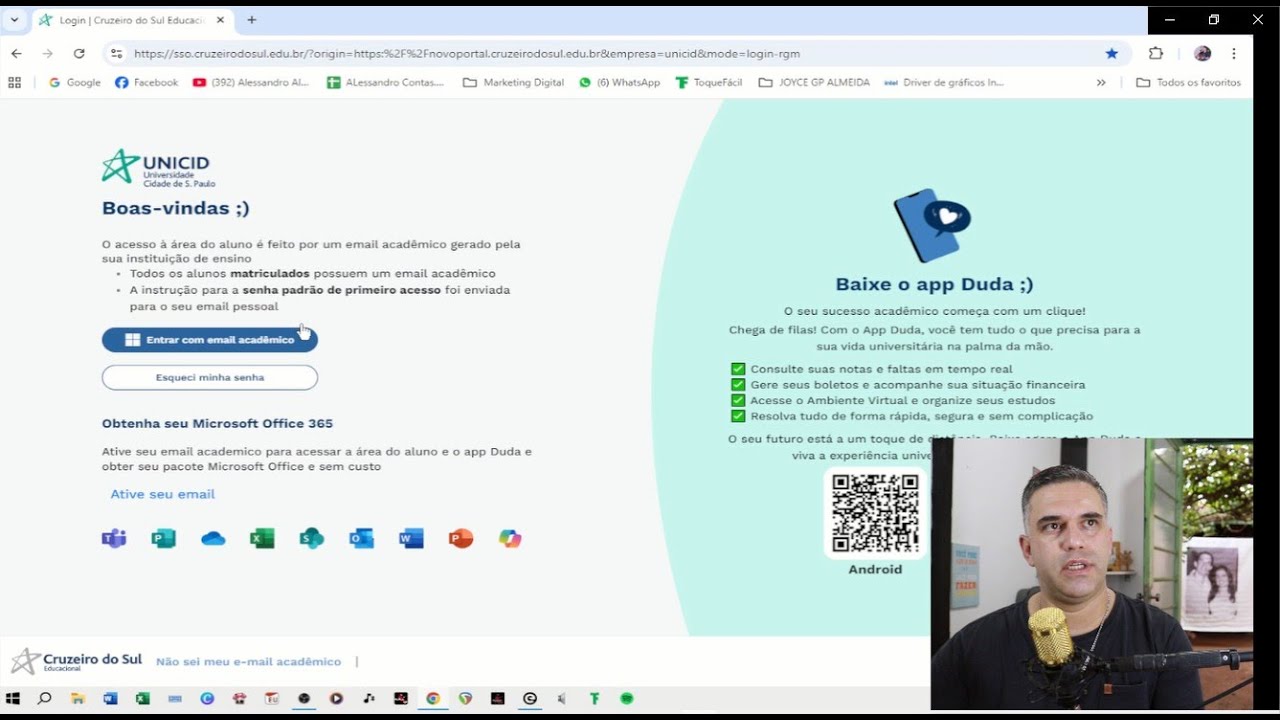Image resolution: width=1280 pixels, height=720 pixels.
Task: Open the Chrome profile avatar
Action: (x=1202, y=53)
